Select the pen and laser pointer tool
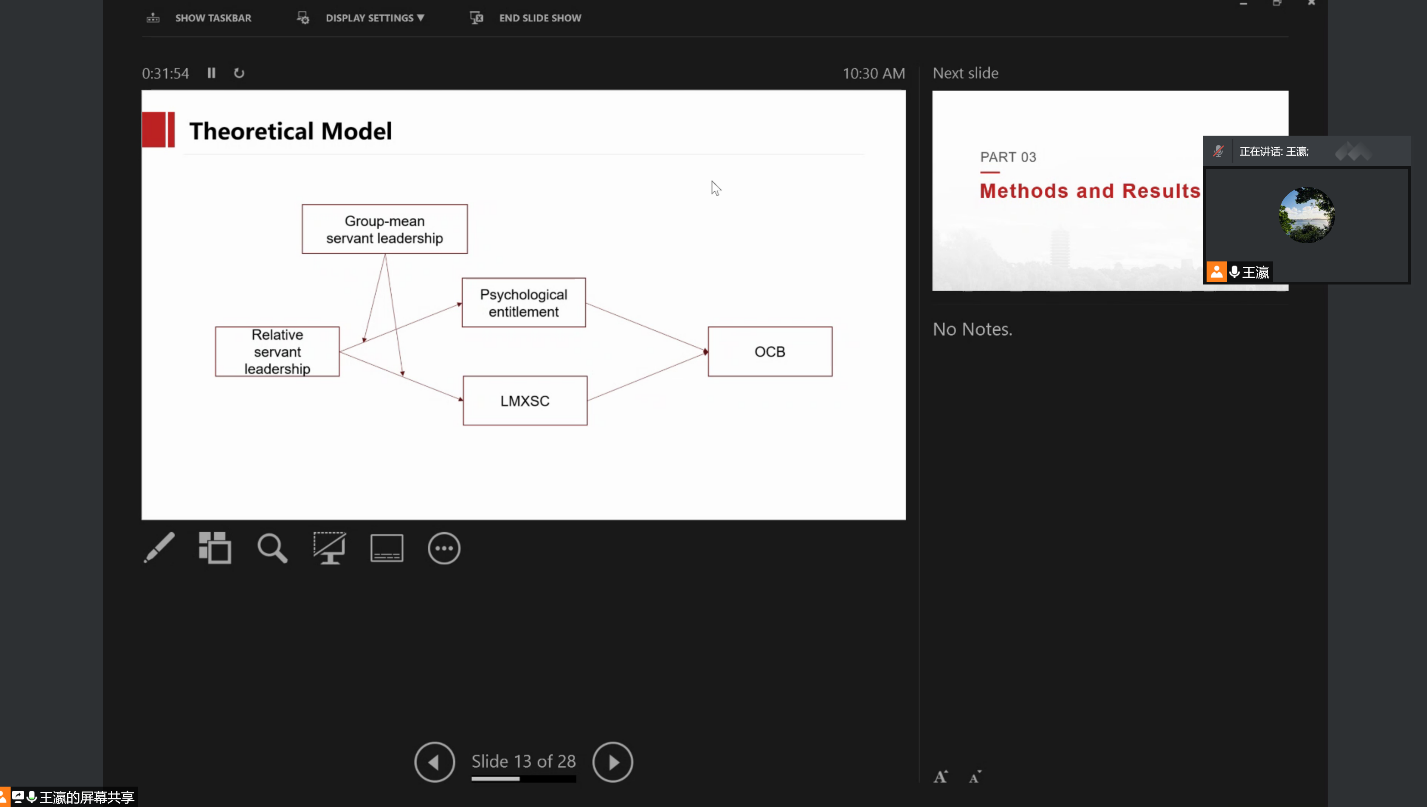The image size is (1427, 807). [x=159, y=548]
